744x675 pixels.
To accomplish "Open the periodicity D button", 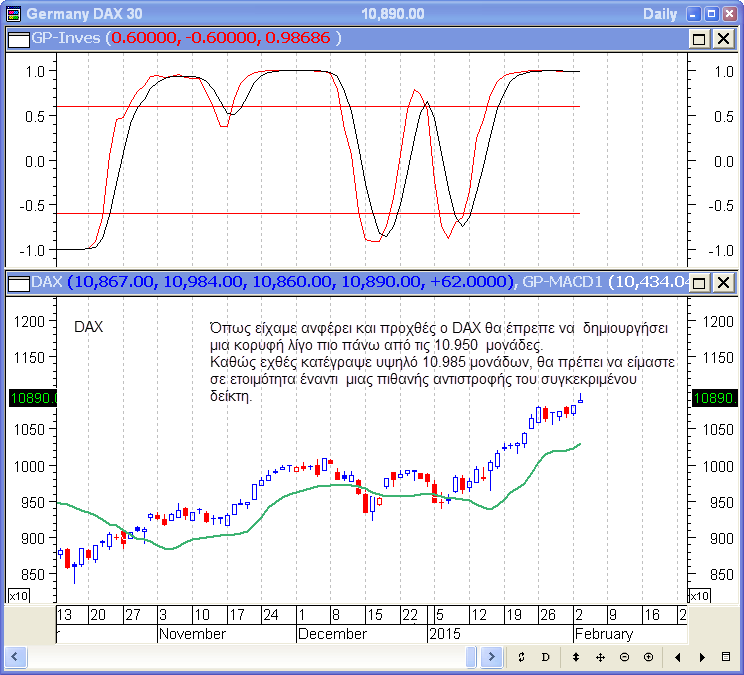I will pos(545,657).
